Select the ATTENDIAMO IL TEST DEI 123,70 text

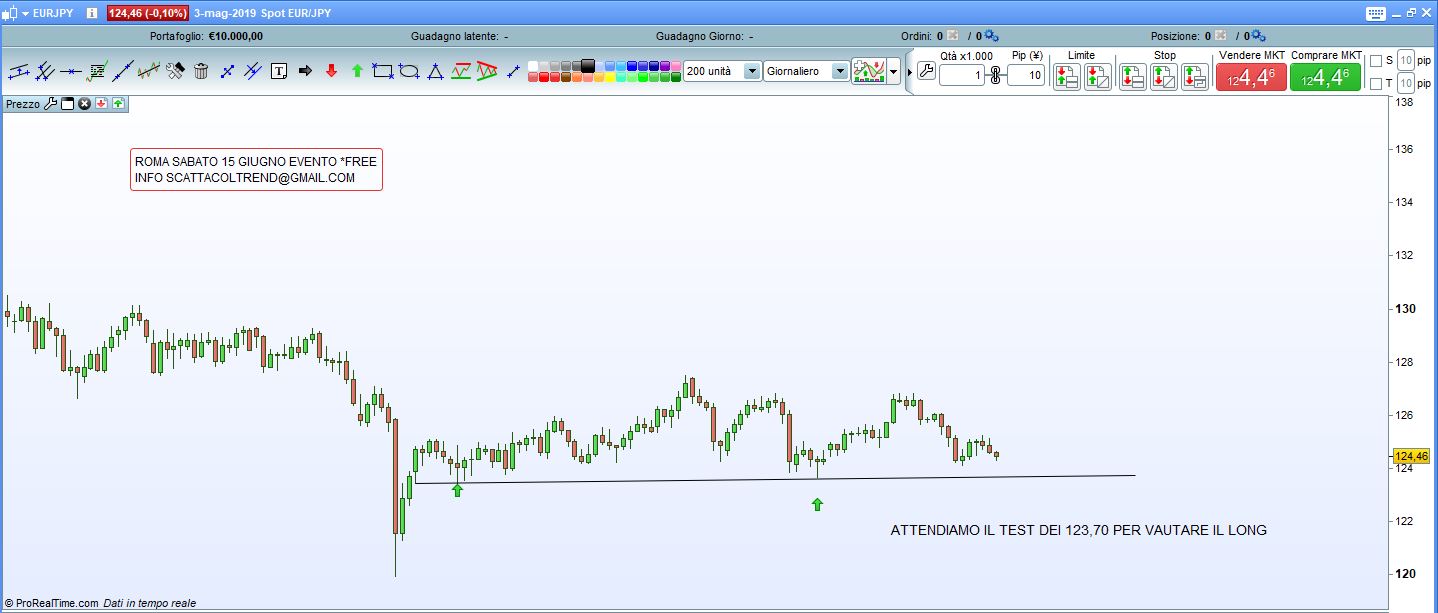(1078, 530)
